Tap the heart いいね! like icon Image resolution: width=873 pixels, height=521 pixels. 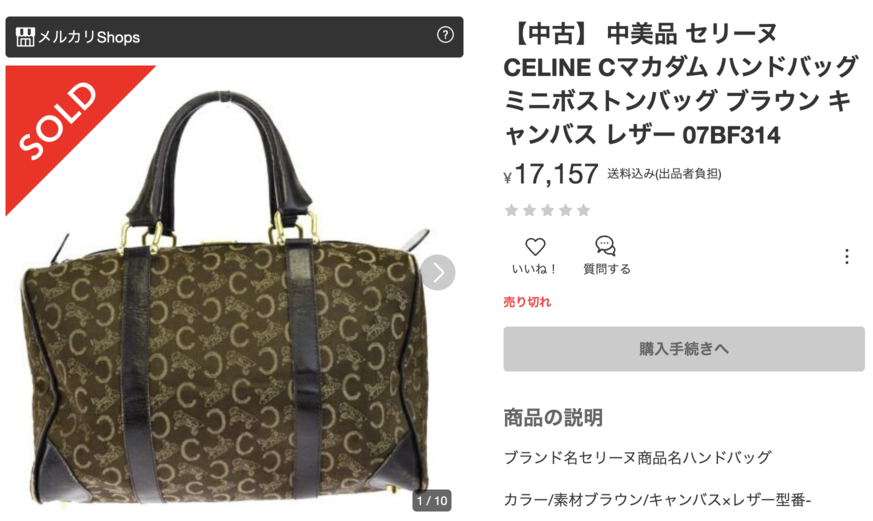pyautogui.click(x=535, y=247)
